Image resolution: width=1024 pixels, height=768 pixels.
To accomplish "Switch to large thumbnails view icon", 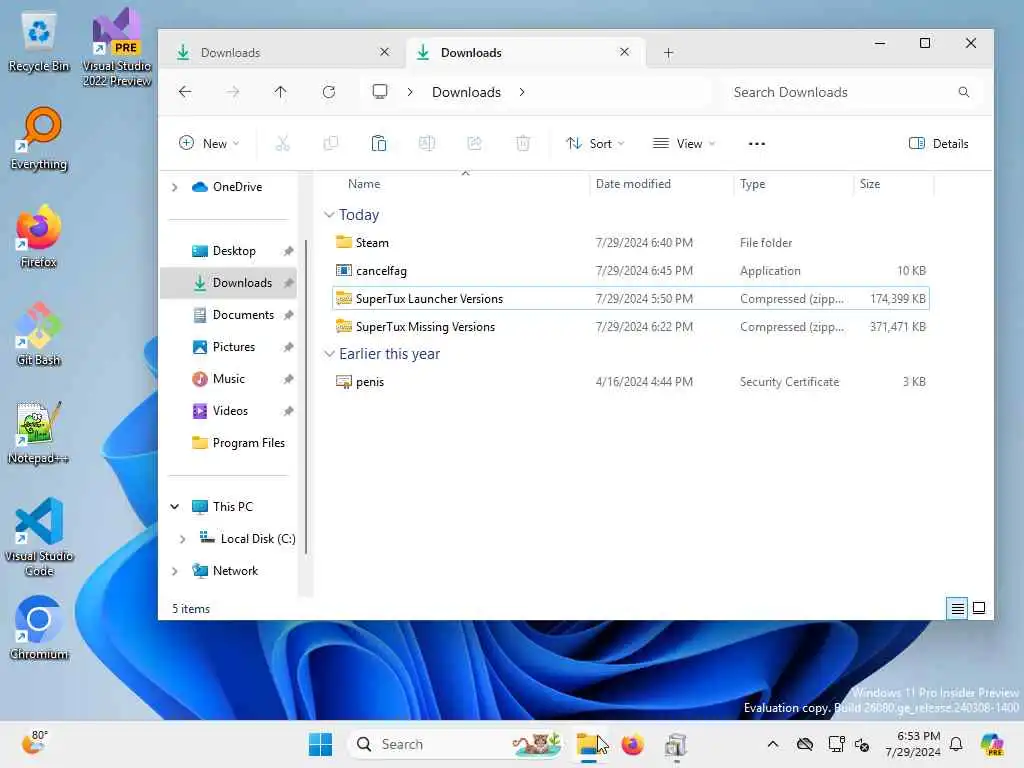I will coord(979,609).
